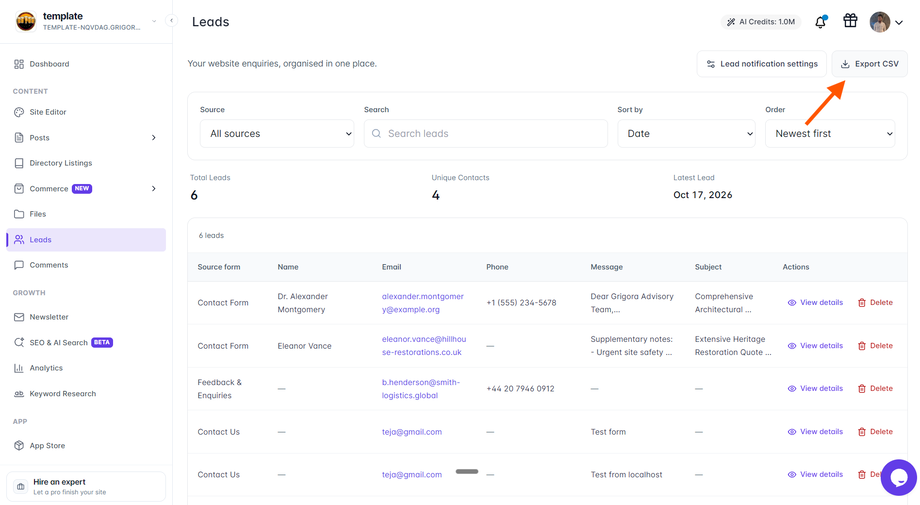The width and height of the screenshot is (920, 505).
Task: Click b.henderson@smith-logistics.global email
Action: (421, 389)
